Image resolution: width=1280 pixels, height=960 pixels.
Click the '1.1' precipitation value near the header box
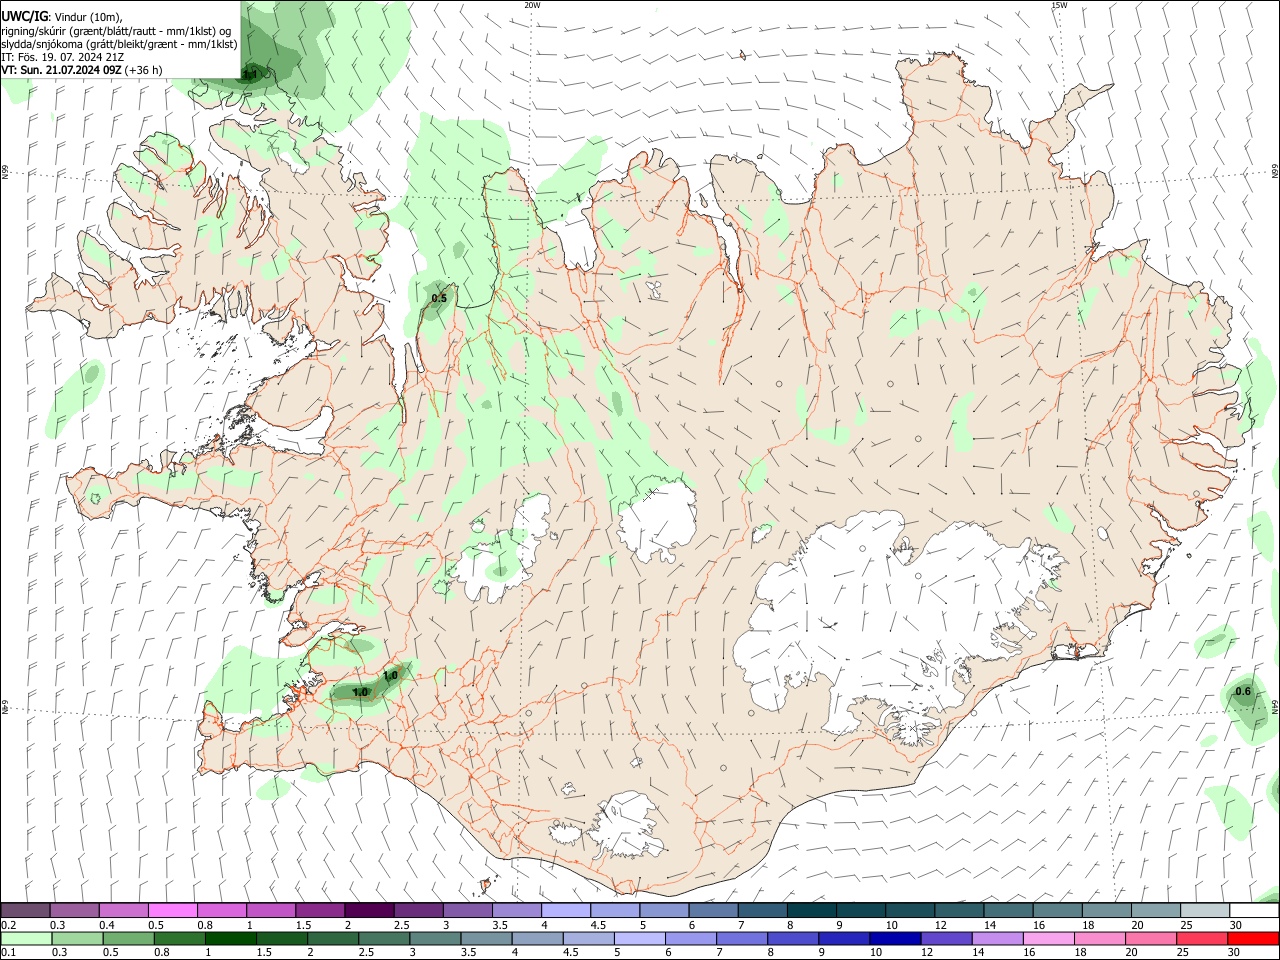click(x=251, y=73)
